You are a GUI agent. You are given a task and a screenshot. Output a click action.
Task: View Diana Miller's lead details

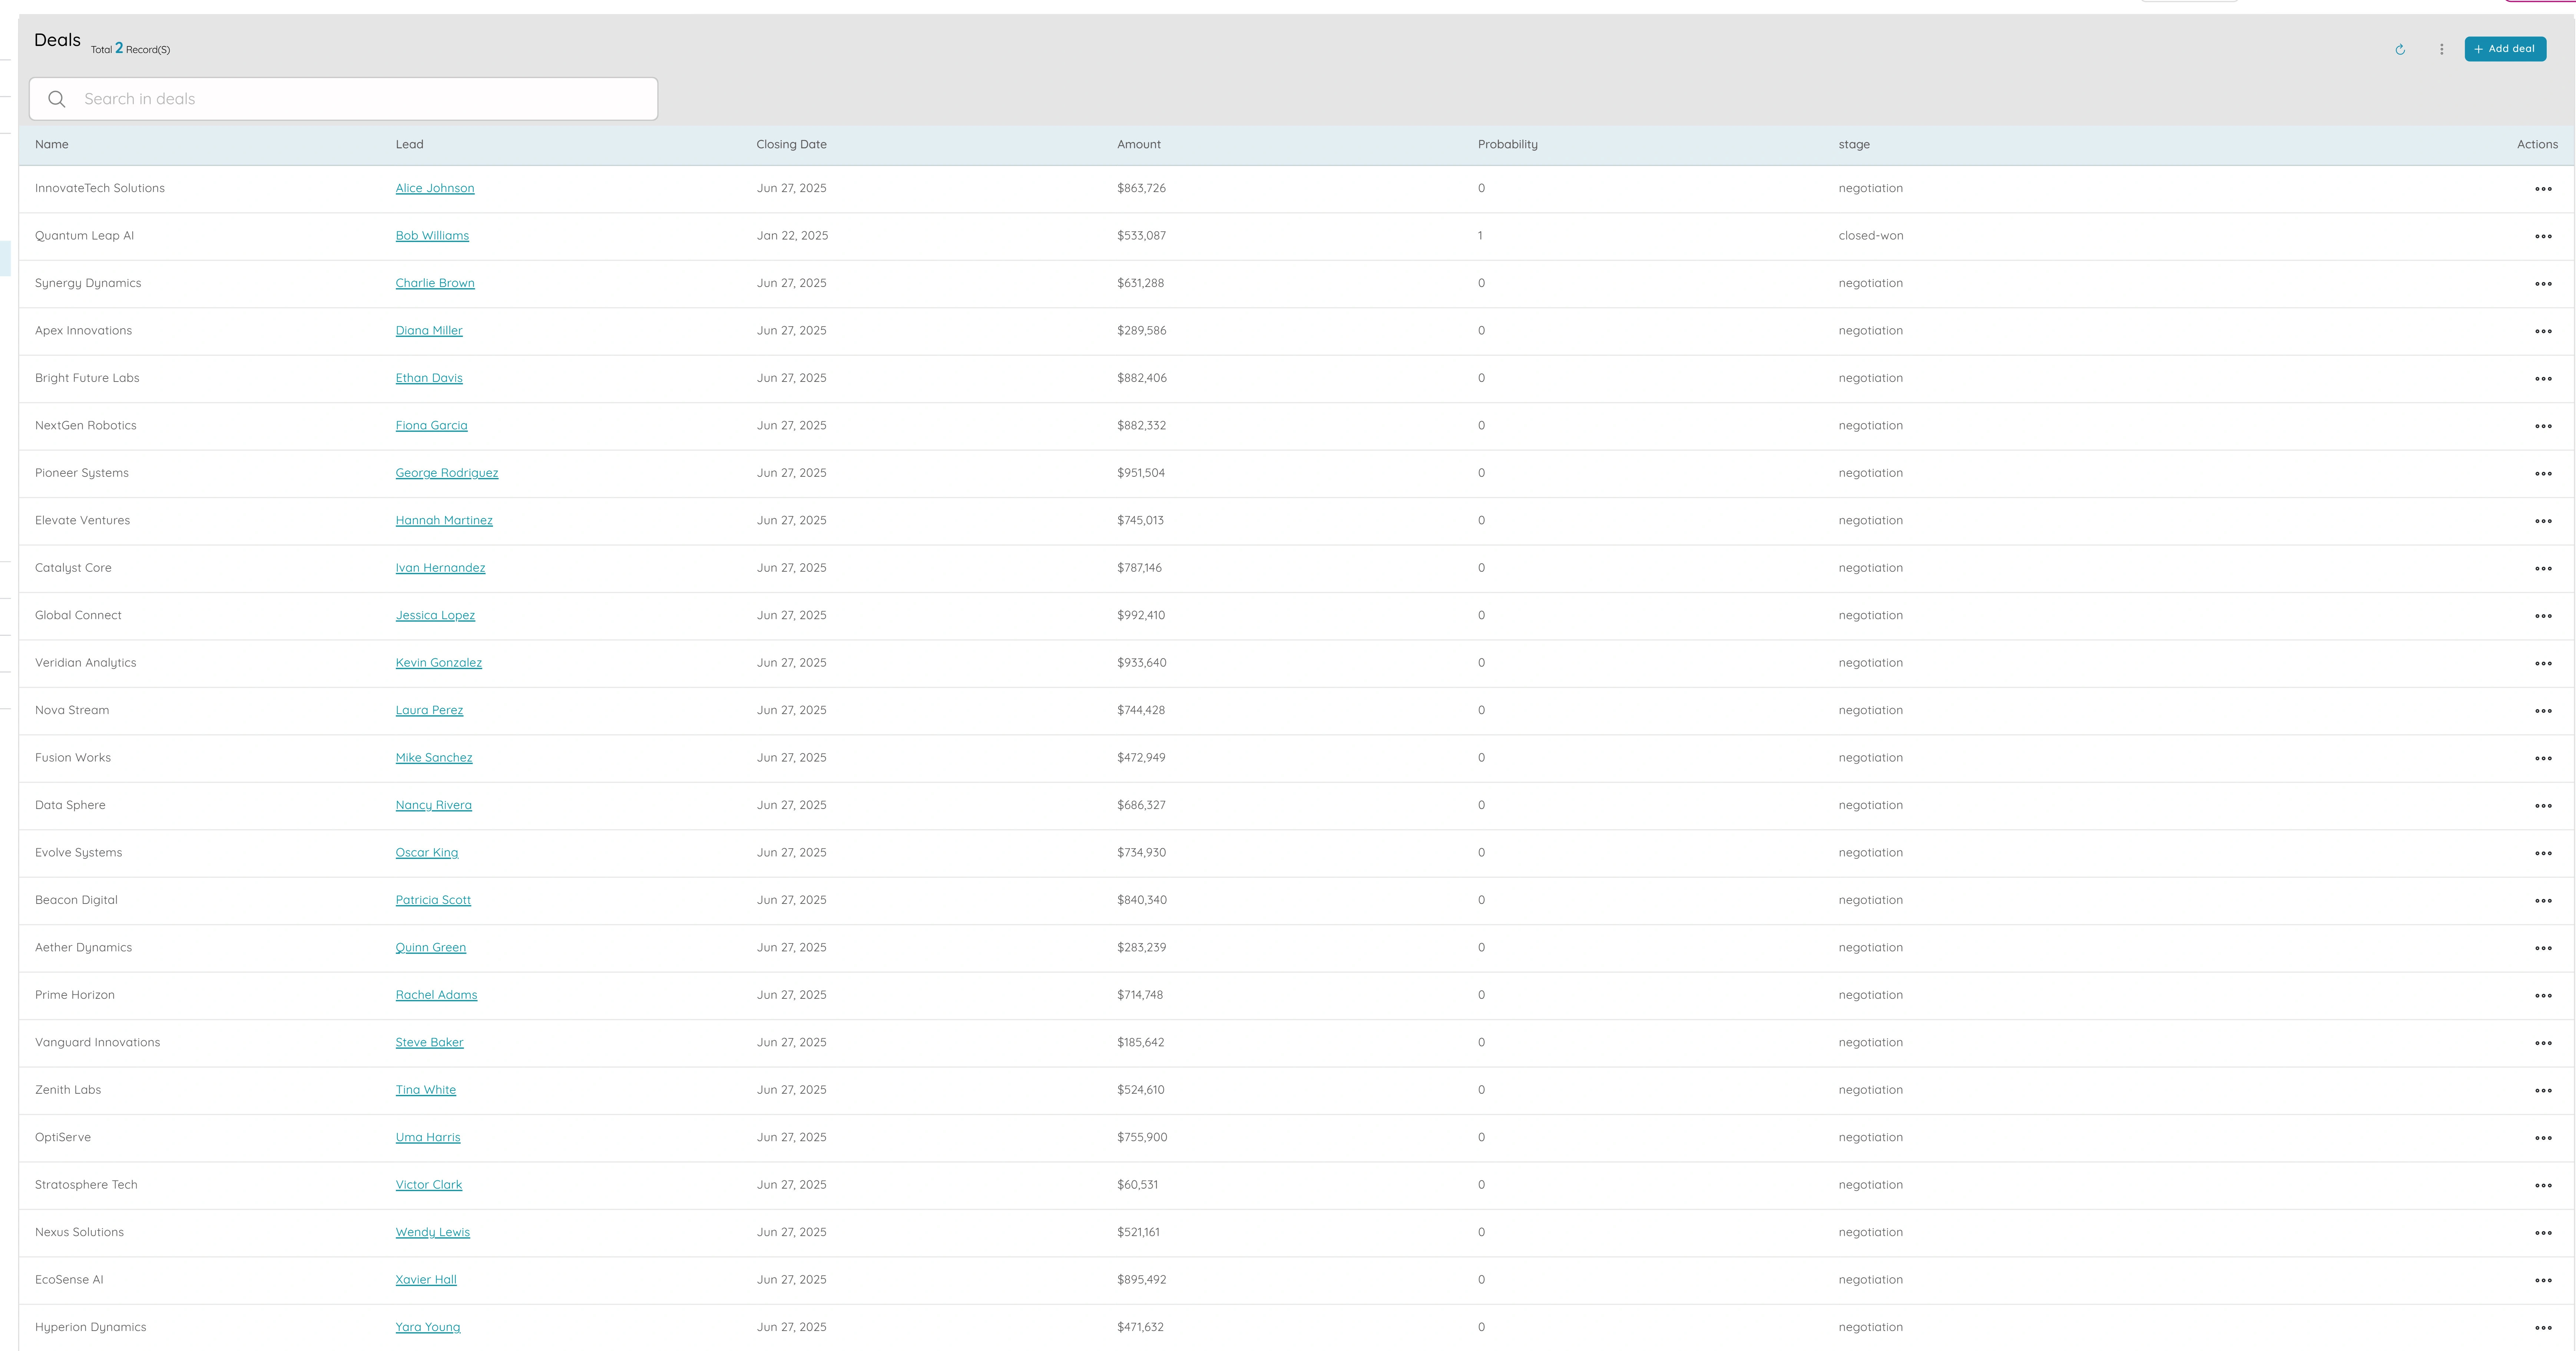[428, 330]
